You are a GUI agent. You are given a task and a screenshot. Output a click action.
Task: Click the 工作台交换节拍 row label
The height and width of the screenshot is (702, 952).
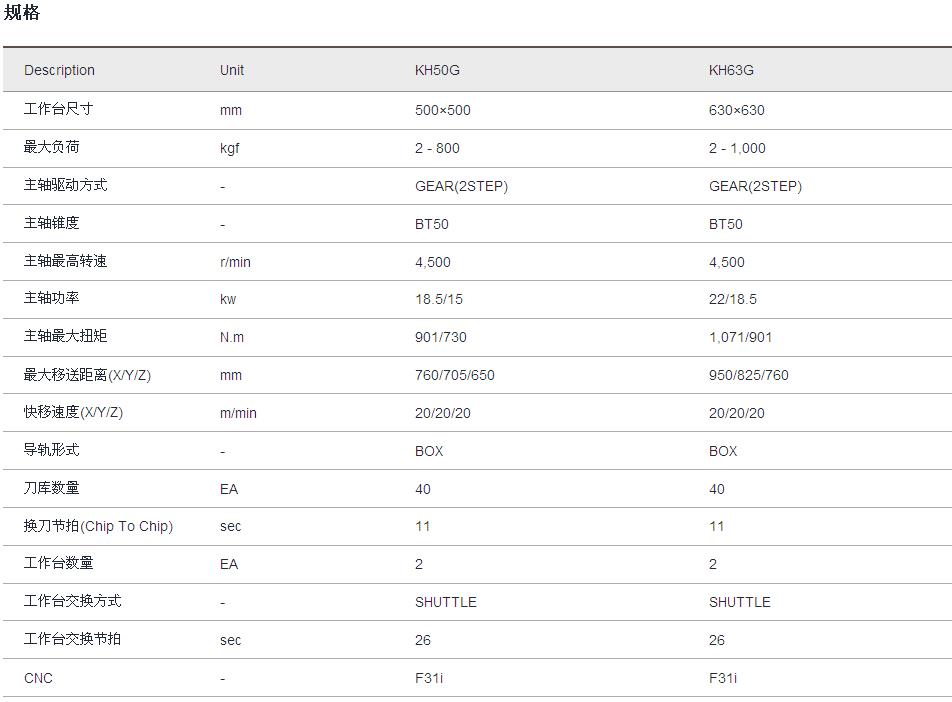click(x=72, y=639)
